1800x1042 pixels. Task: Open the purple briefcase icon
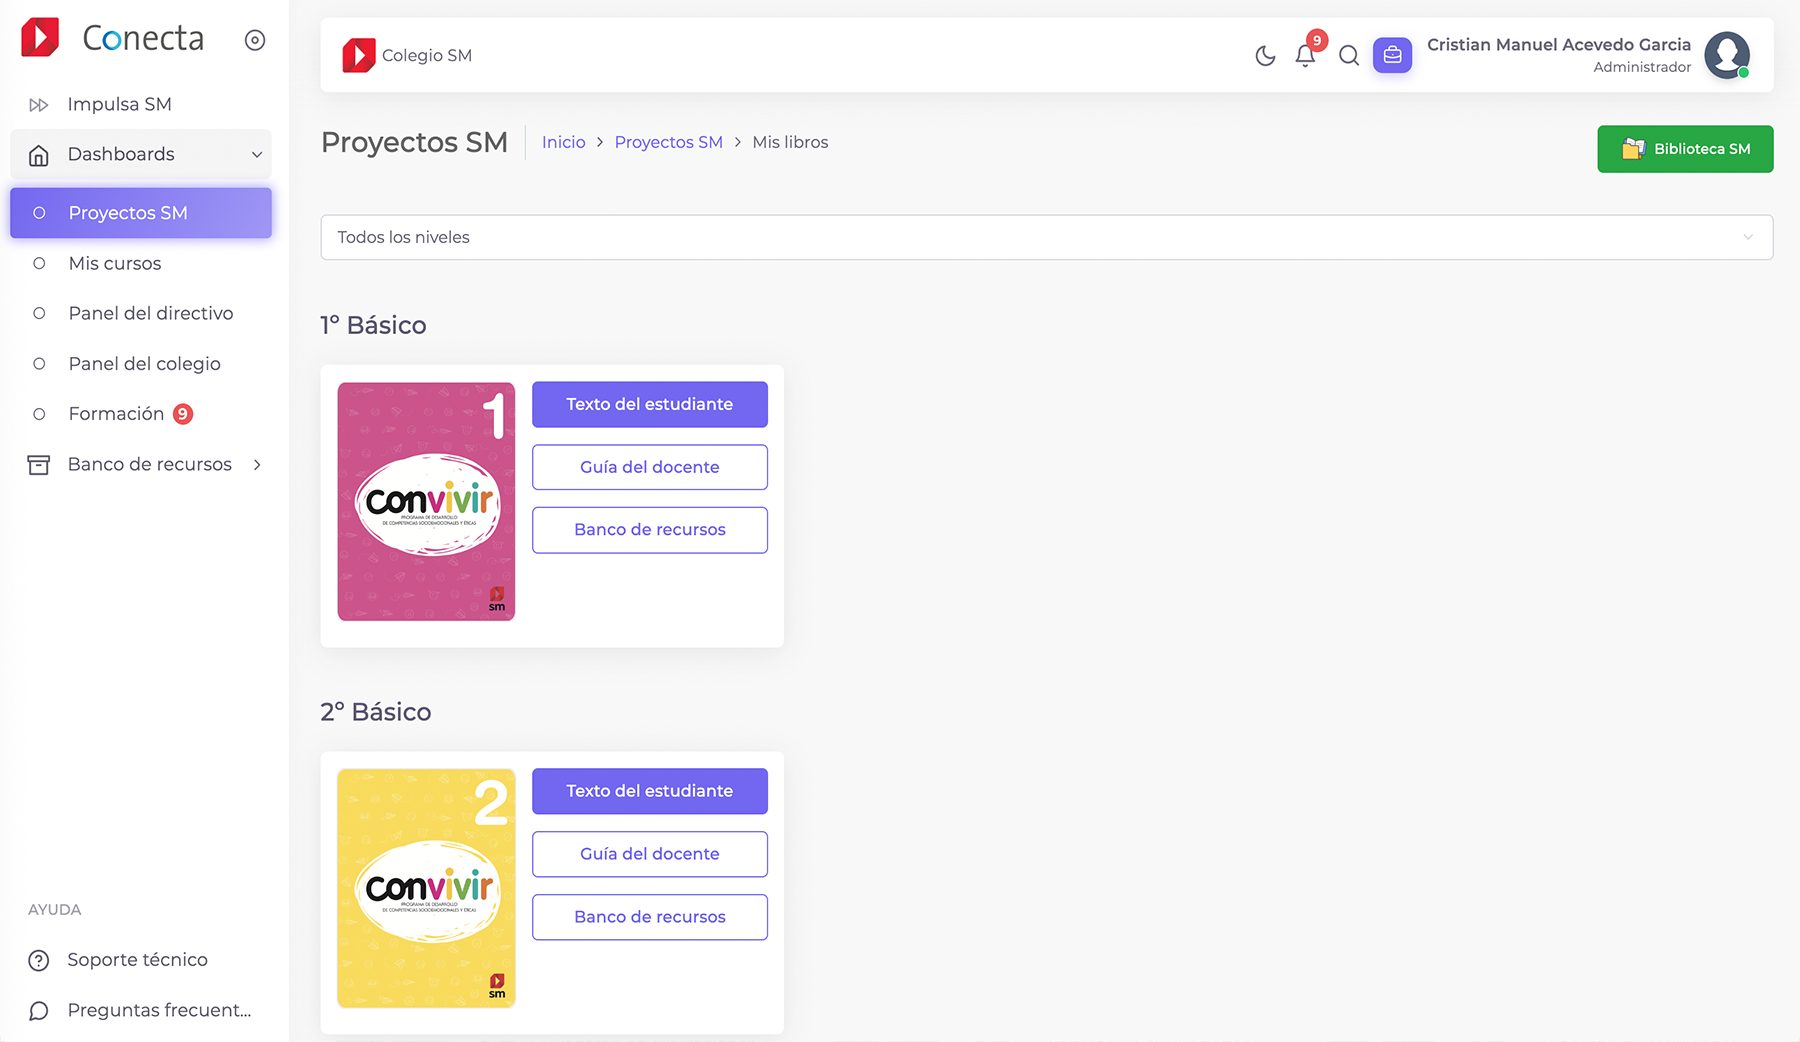(x=1392, y=55)
